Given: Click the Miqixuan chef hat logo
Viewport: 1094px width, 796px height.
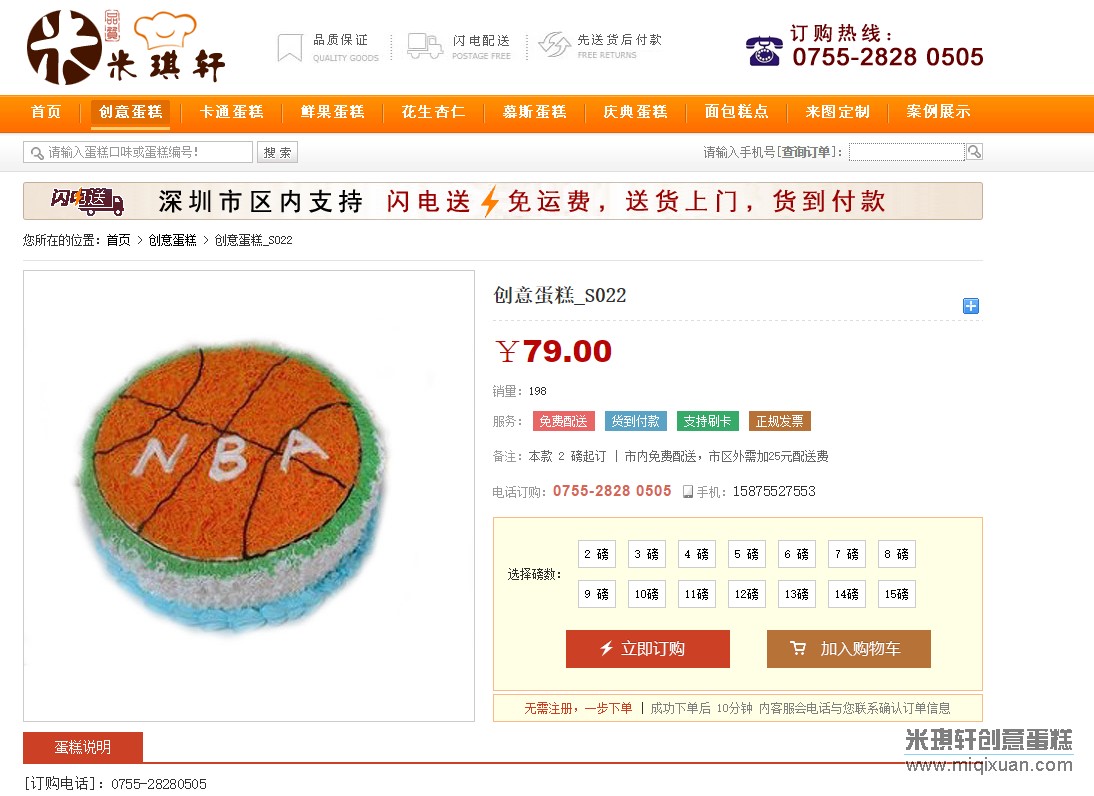Looking at the screenshot, I should 126,47.
